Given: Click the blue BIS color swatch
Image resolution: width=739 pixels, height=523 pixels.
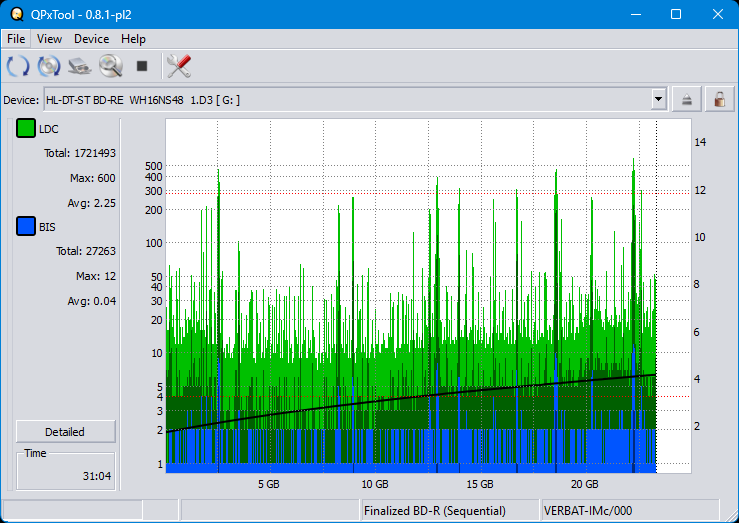Looking at the screenshot, I should coord(26,227).
